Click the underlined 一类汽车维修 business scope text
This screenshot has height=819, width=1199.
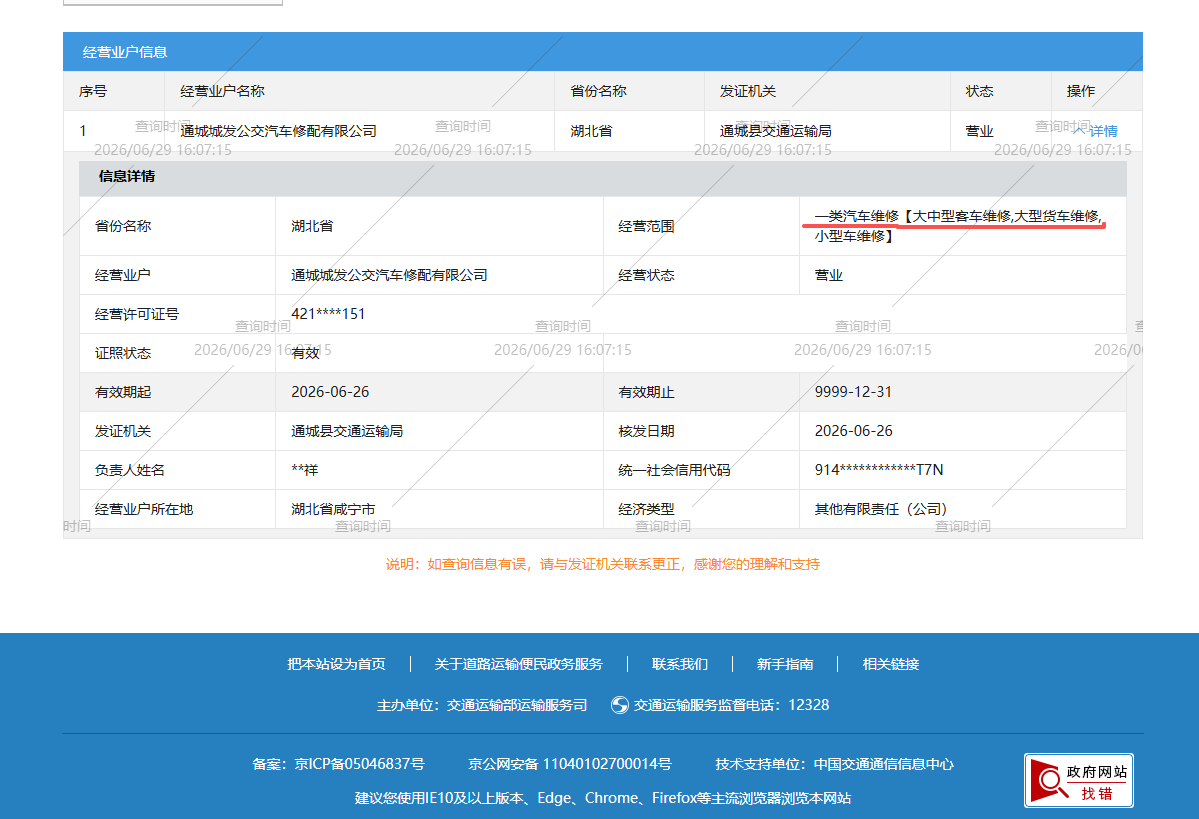pos(856,216)
